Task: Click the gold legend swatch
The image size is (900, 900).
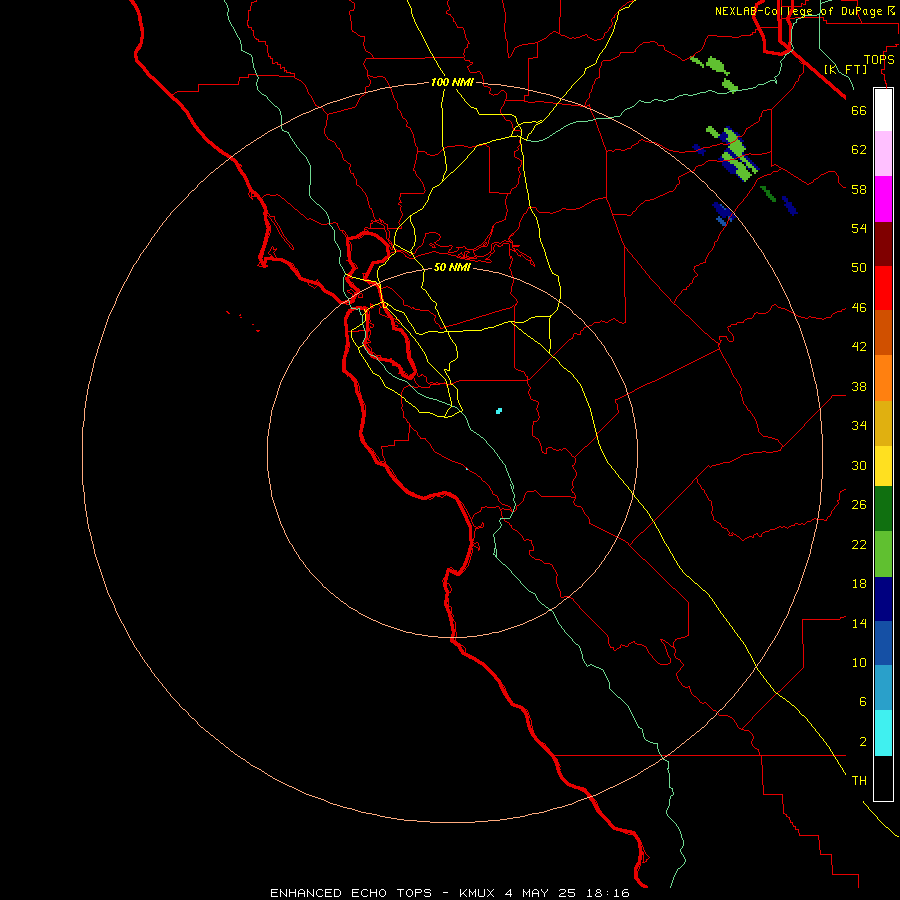Action: 883,423
